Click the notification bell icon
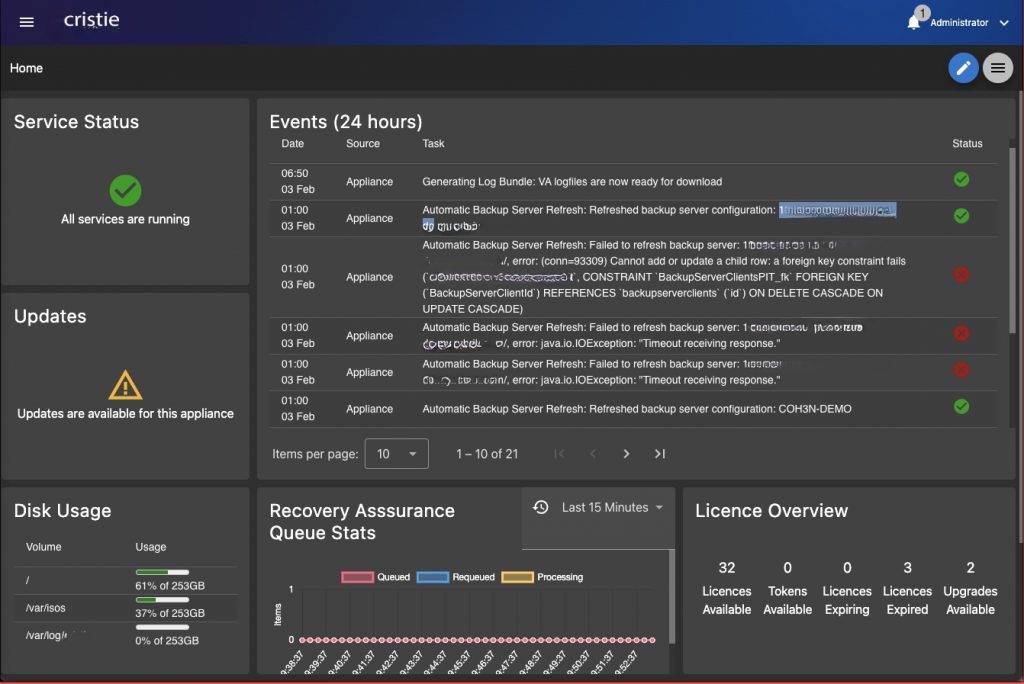 pyautogui.click(x=913, y=22)
